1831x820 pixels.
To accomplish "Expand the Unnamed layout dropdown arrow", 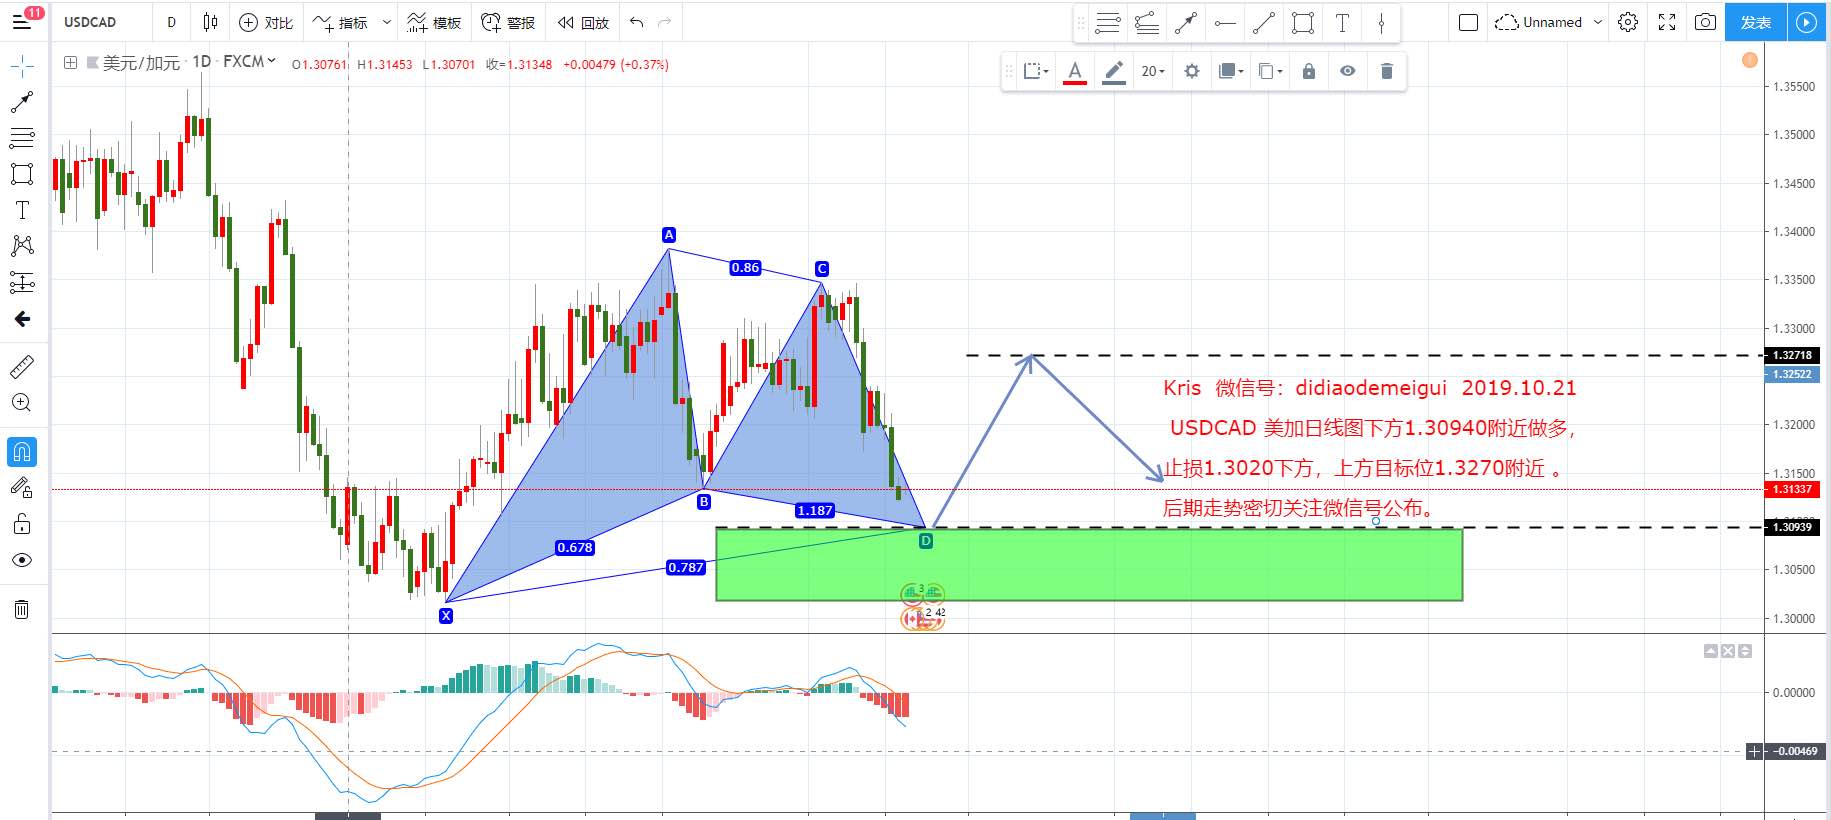I will [x=1597, y=22].
